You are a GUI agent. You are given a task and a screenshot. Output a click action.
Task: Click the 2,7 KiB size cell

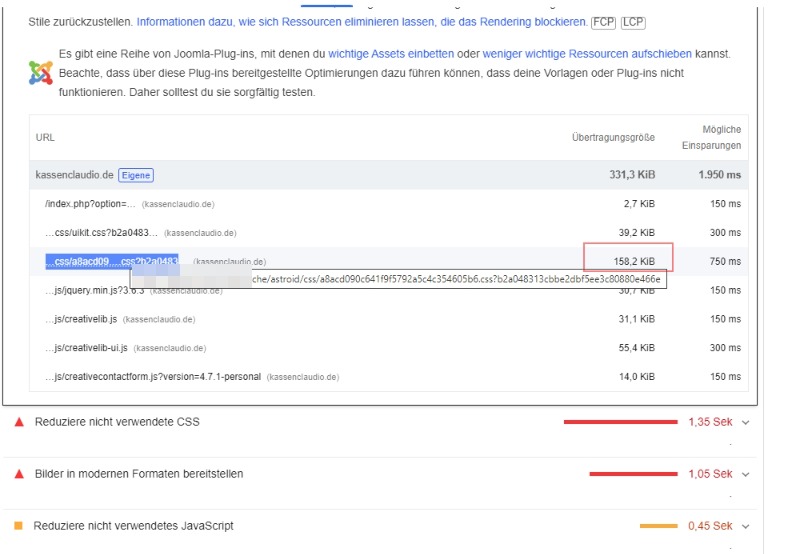[639, 204]
